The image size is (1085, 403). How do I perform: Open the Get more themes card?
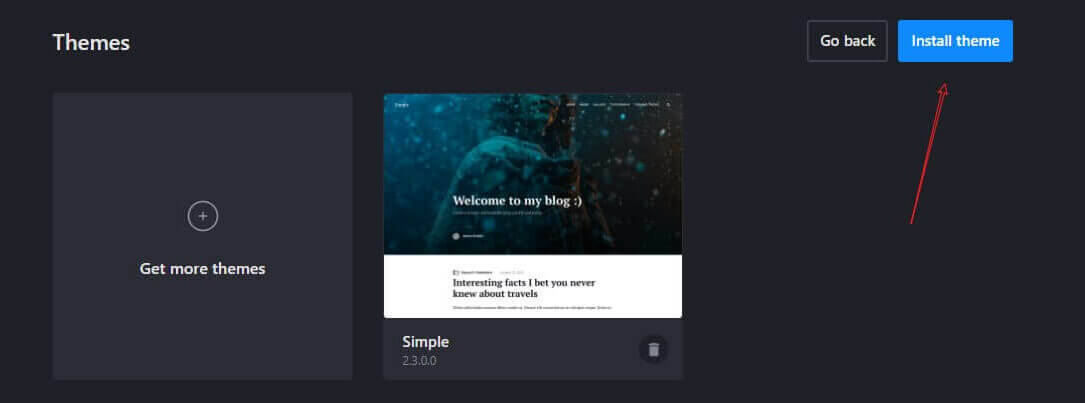pos(203,236)
